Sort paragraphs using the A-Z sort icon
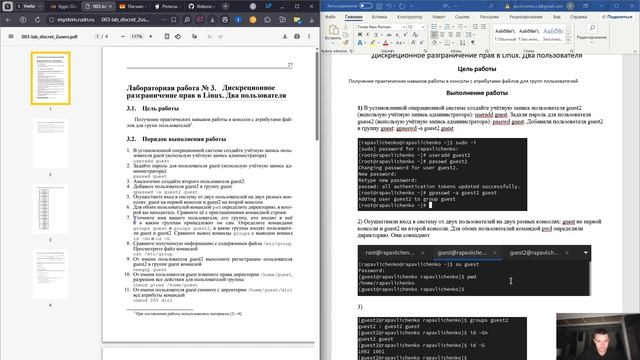The image size is (640, 360). click(x=463, y=43)
